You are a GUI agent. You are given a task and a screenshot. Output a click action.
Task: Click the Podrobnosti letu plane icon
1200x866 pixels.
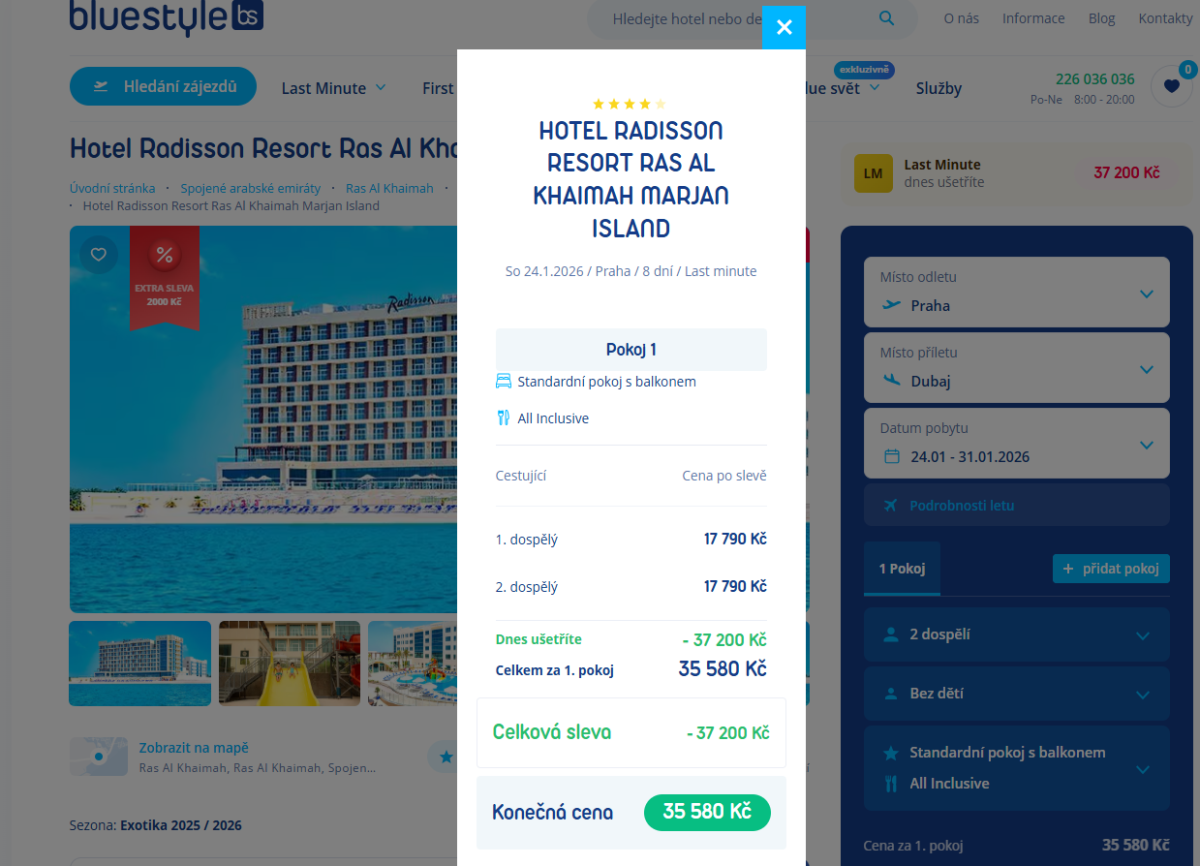[x=891, y=505]
